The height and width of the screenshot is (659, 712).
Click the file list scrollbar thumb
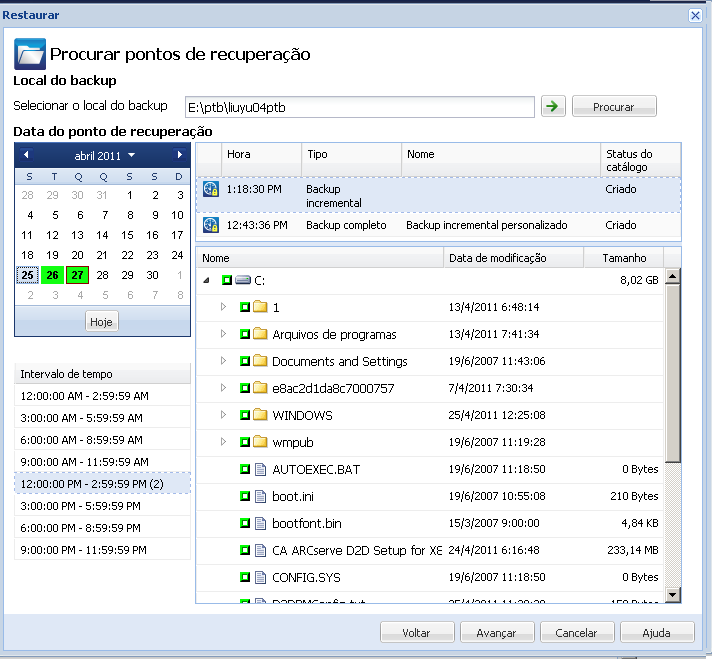pyautogui.click(x=672, y=373)
